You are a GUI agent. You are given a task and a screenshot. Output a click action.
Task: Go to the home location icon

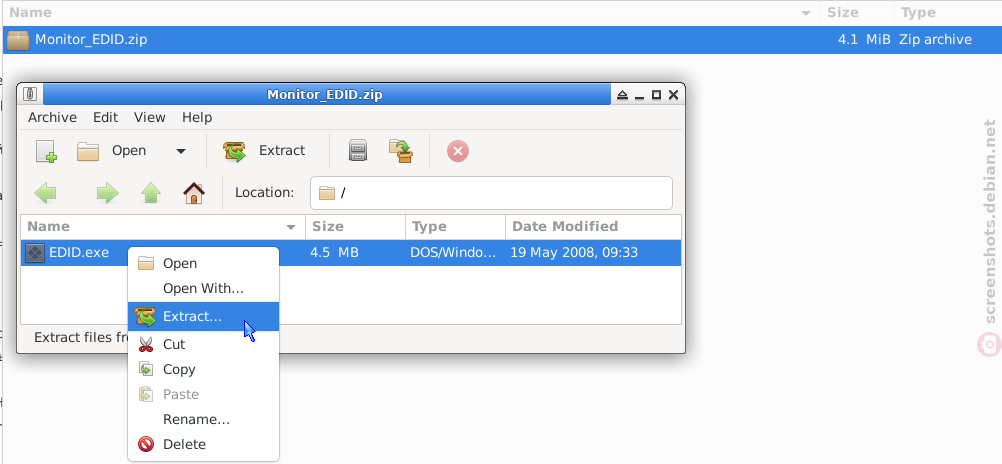coord(194,192)
